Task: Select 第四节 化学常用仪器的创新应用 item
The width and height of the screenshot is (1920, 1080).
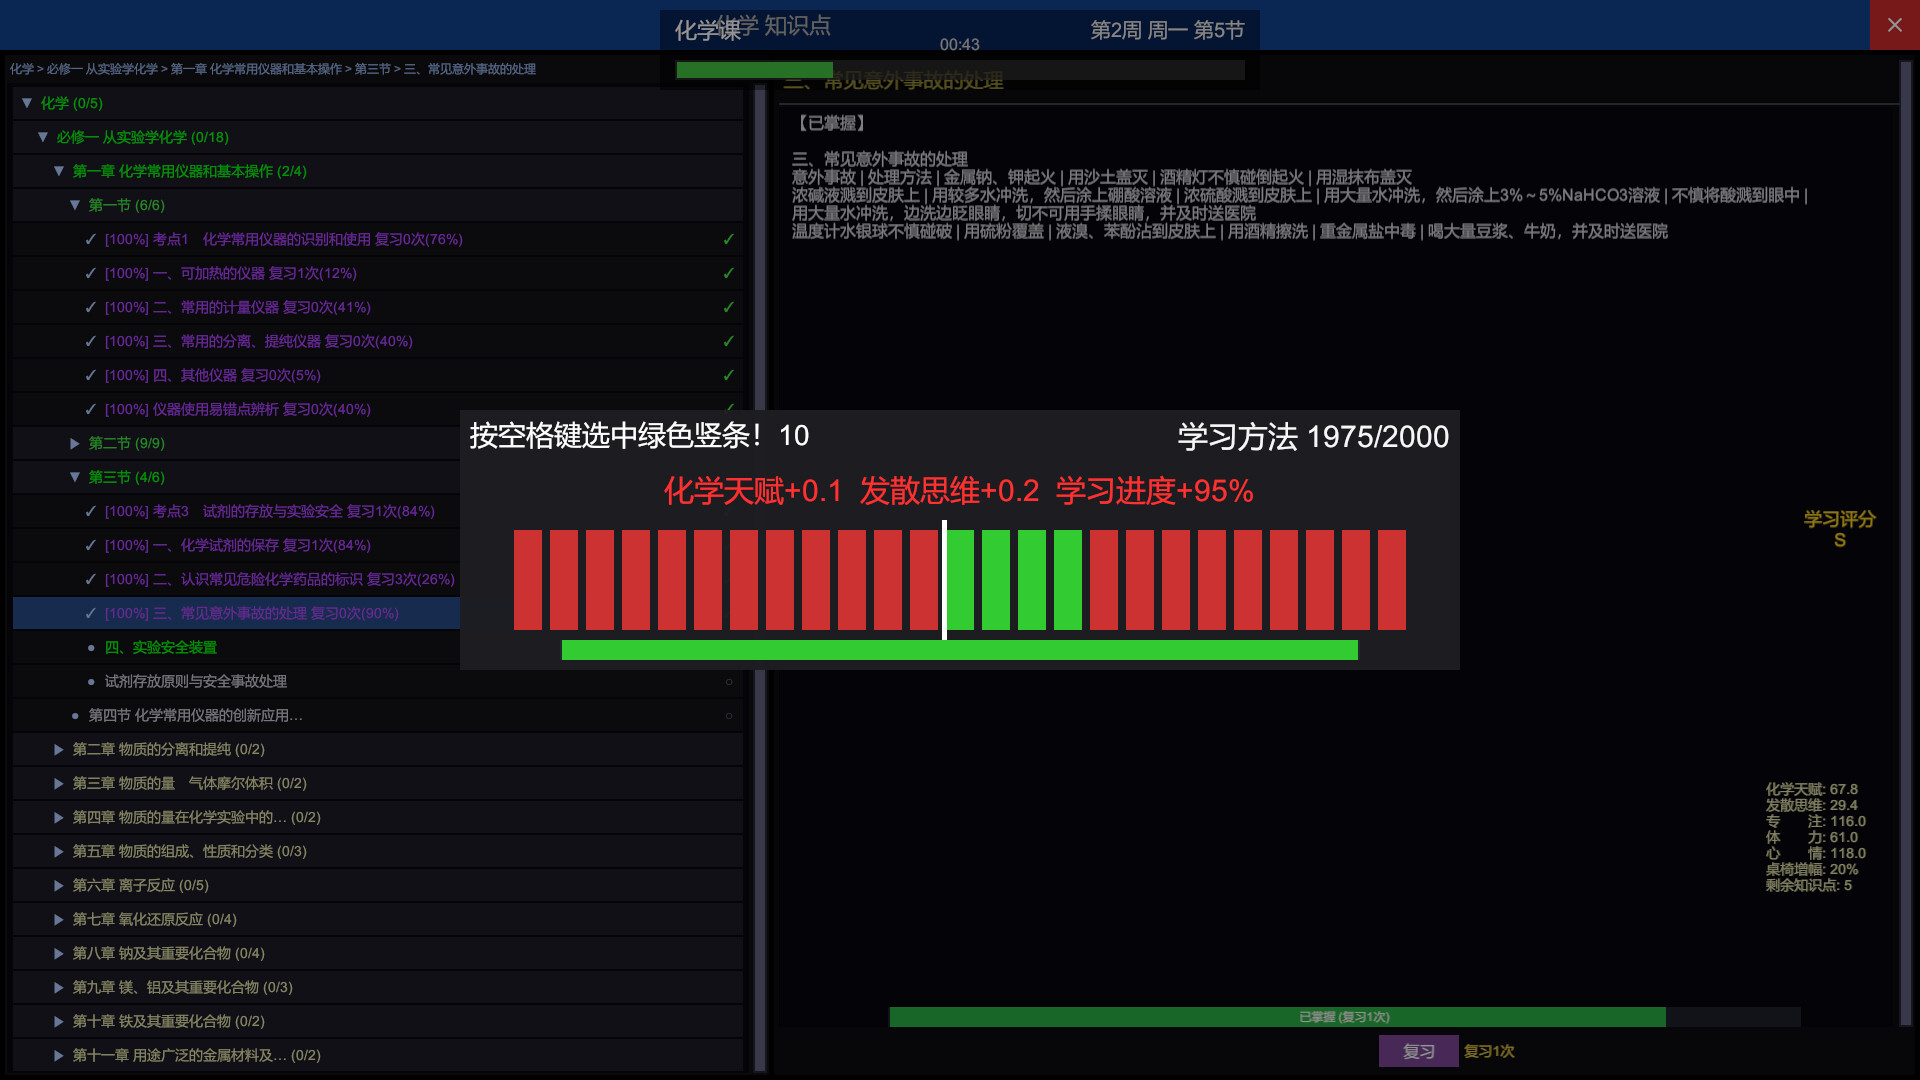Action: coord(378,715)
